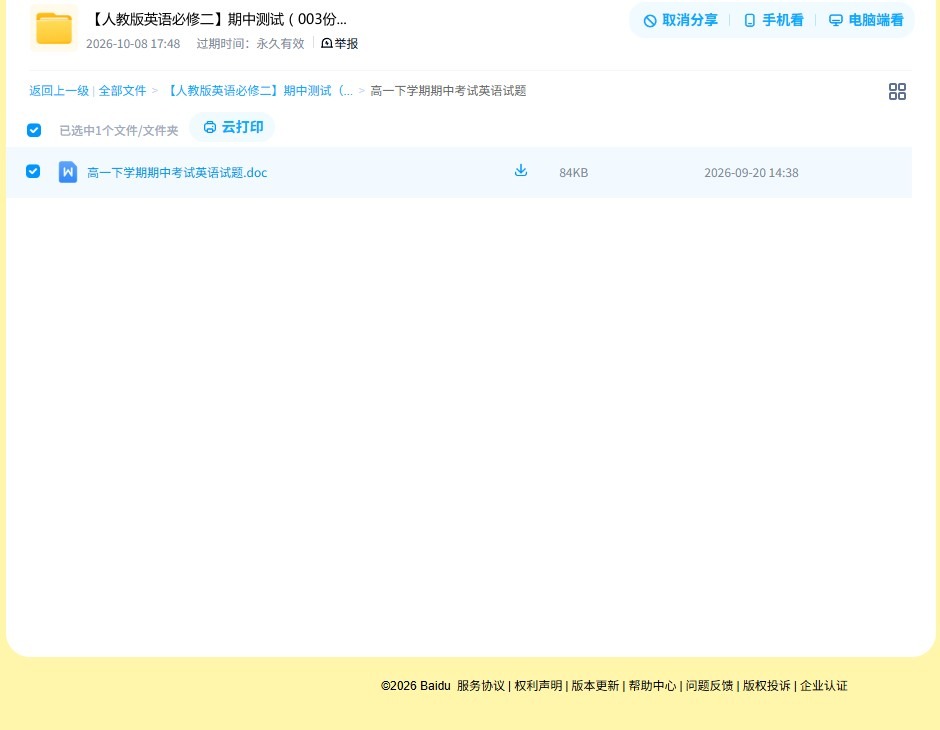Uncheck the 高一下学期期中考试英语试题.doc checkbox

coord(33,171)
